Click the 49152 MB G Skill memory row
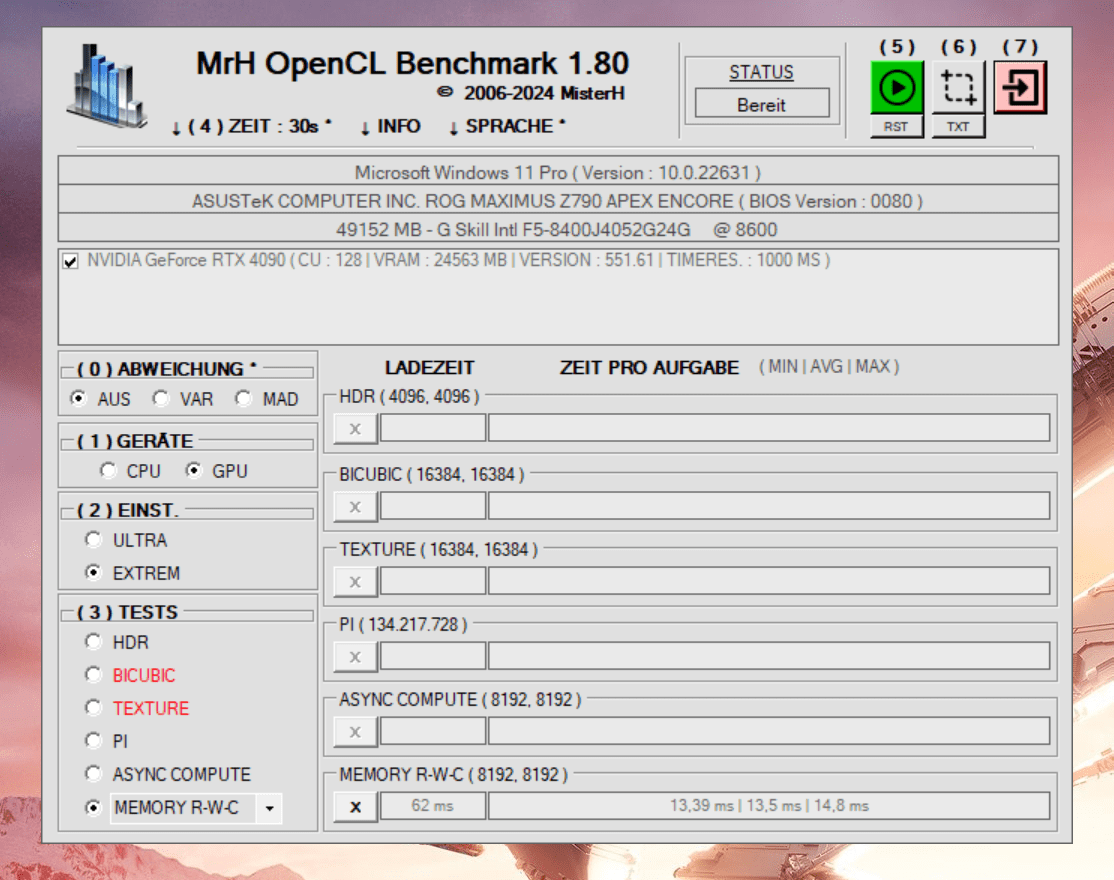Screen dimensions: 1114x880 coord(558,229)
